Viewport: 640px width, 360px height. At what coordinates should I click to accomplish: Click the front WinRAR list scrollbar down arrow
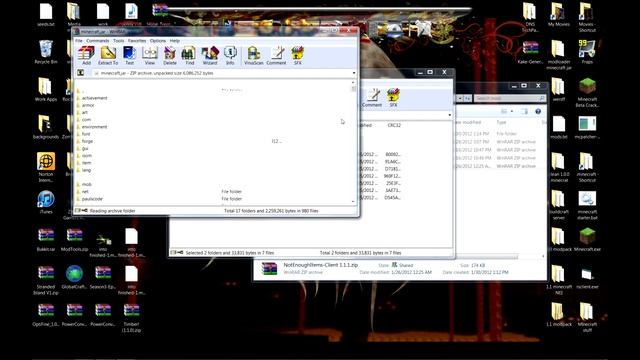point(353,202)
